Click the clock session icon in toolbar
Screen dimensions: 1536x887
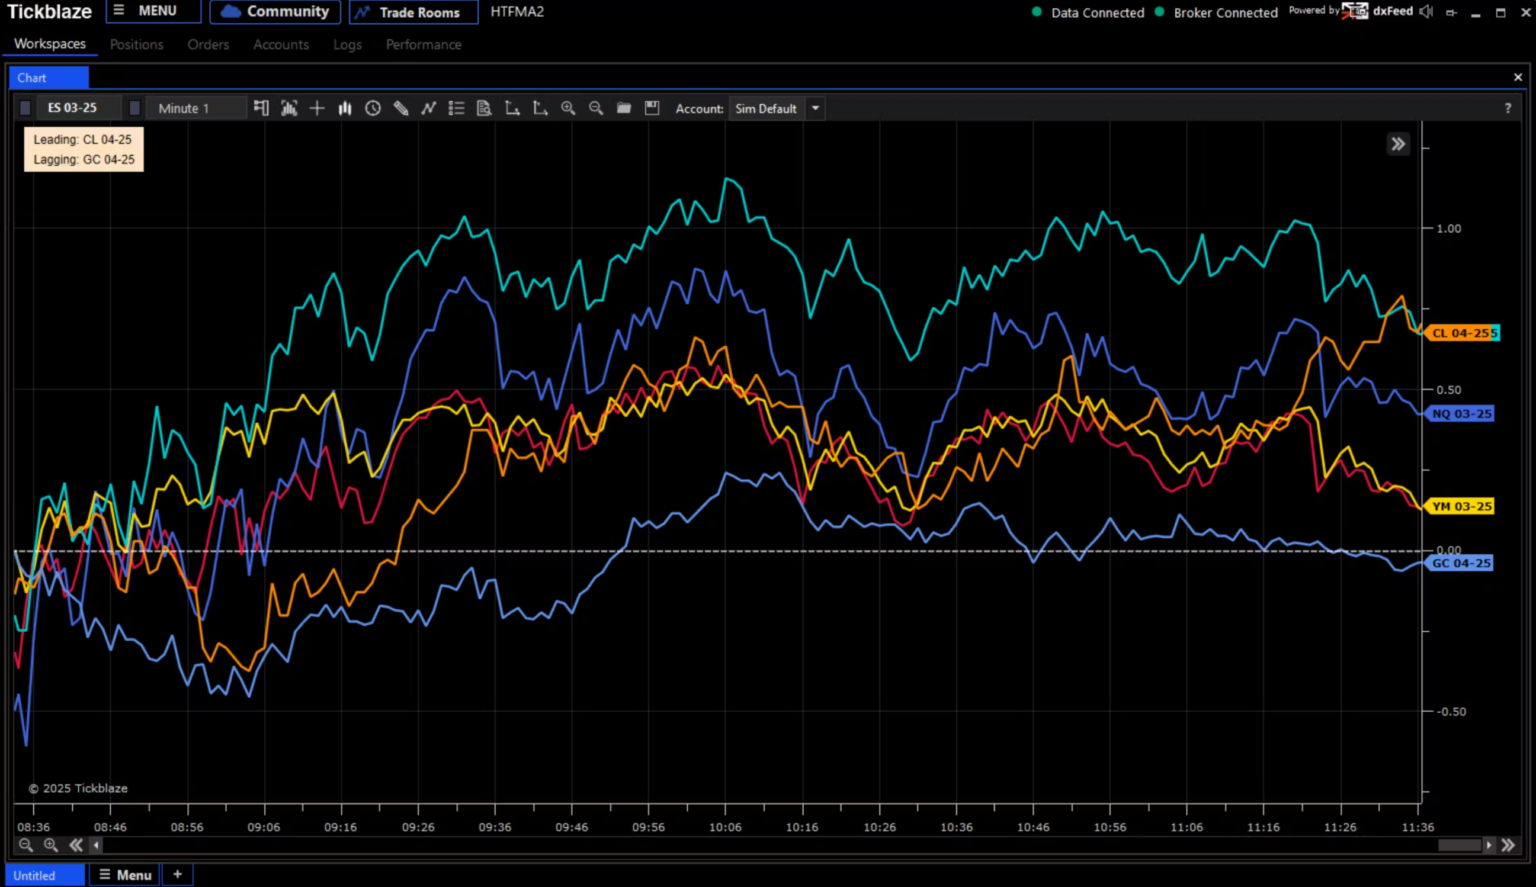(x=373, y=108)
